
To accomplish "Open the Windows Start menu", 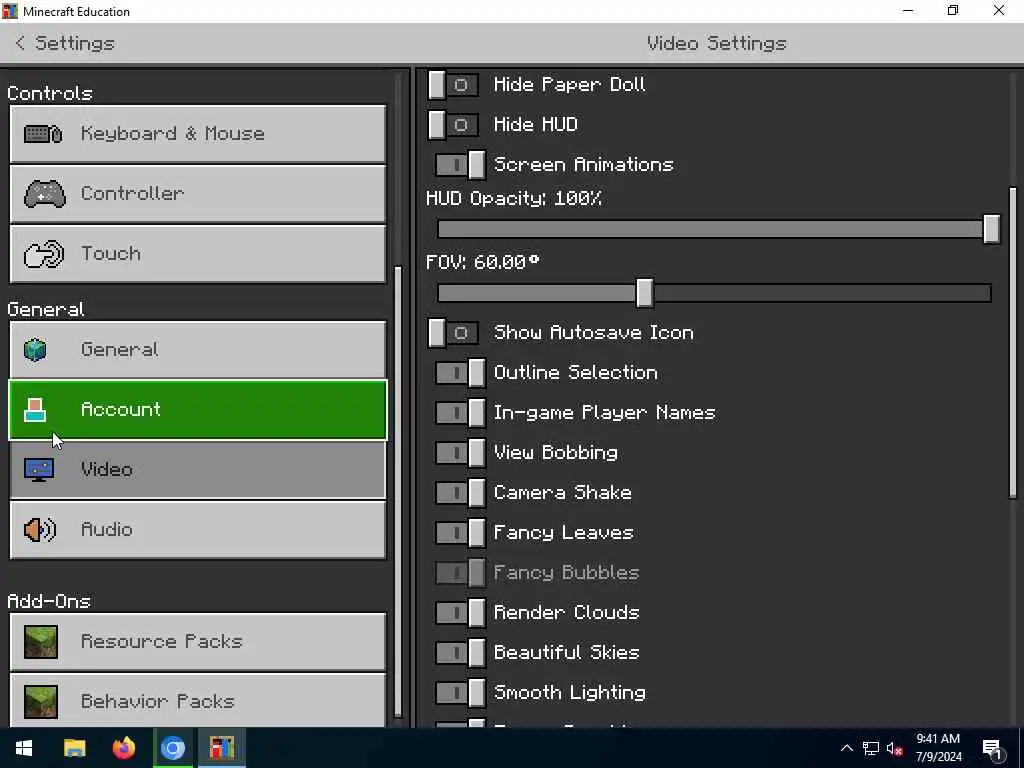I will click(24, 748).
